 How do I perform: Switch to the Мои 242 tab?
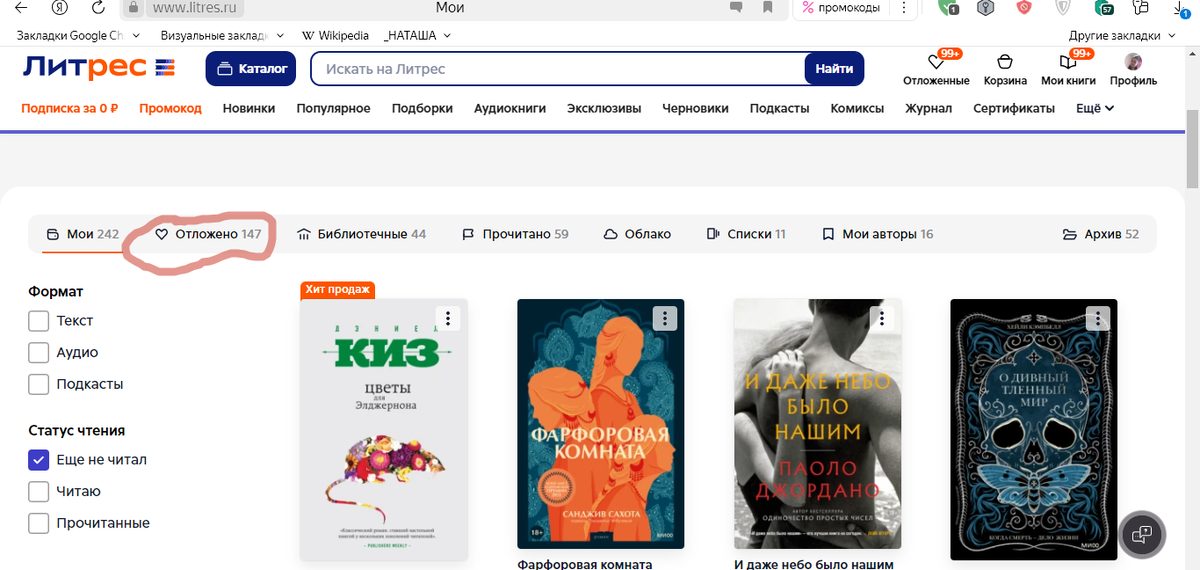click(x=83, y=234)
